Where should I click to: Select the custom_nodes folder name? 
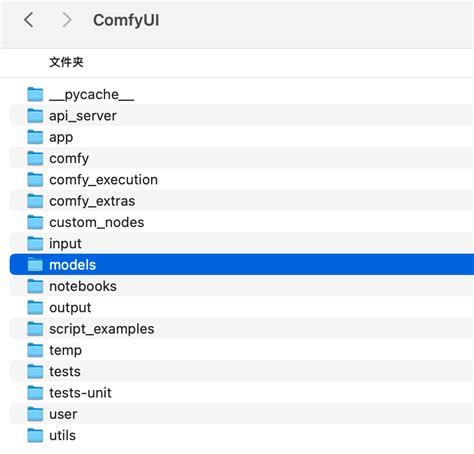coord(97,222)
